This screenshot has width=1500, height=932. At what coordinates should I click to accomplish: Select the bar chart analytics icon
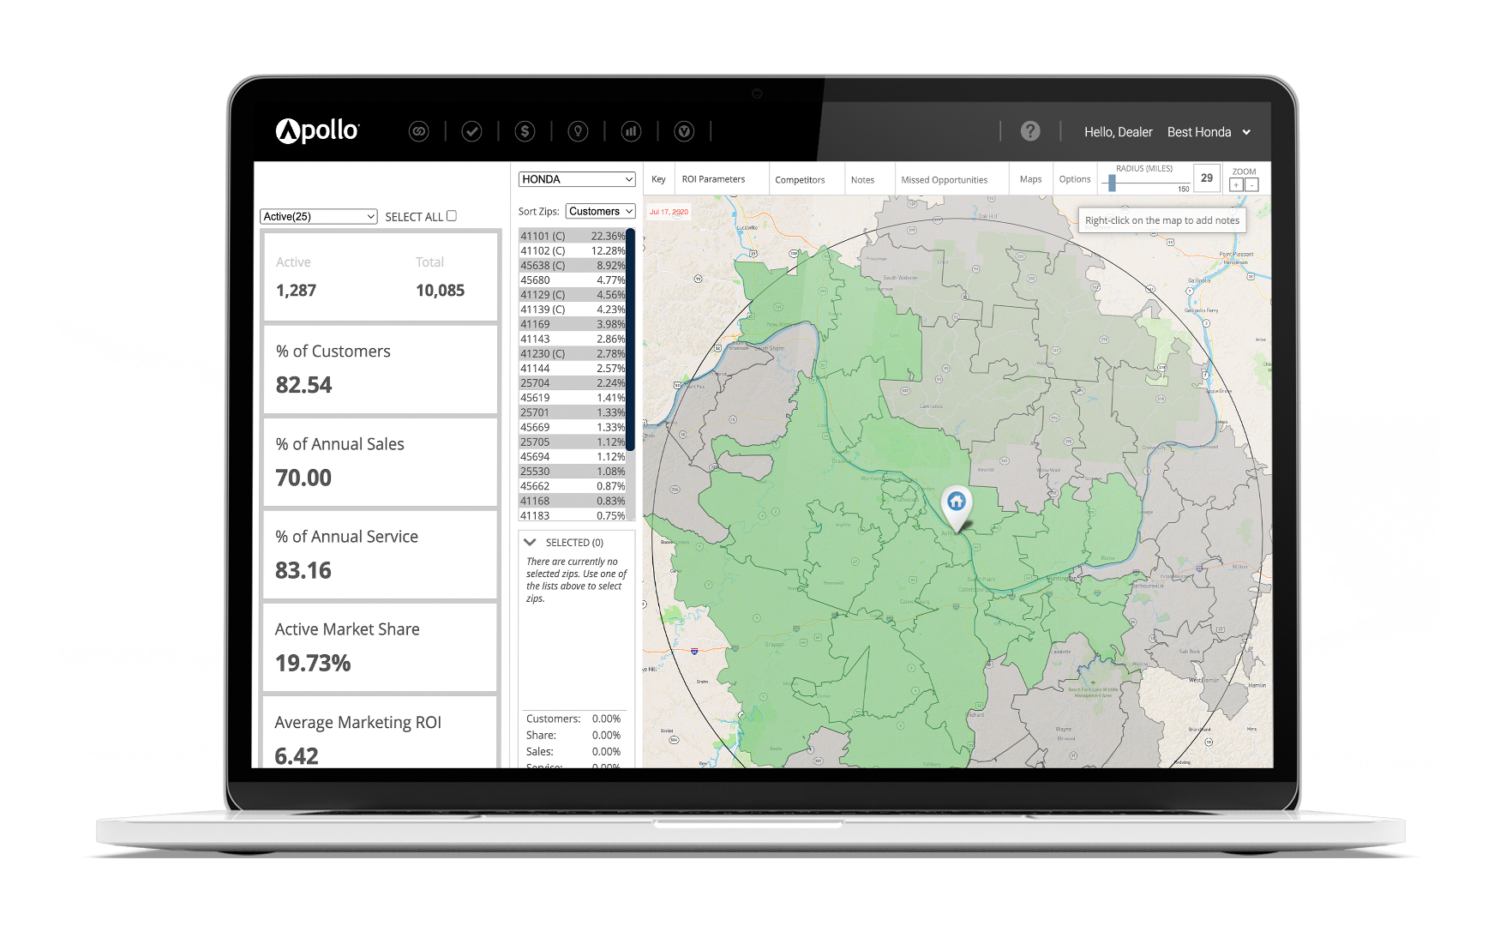click(631, 131)
